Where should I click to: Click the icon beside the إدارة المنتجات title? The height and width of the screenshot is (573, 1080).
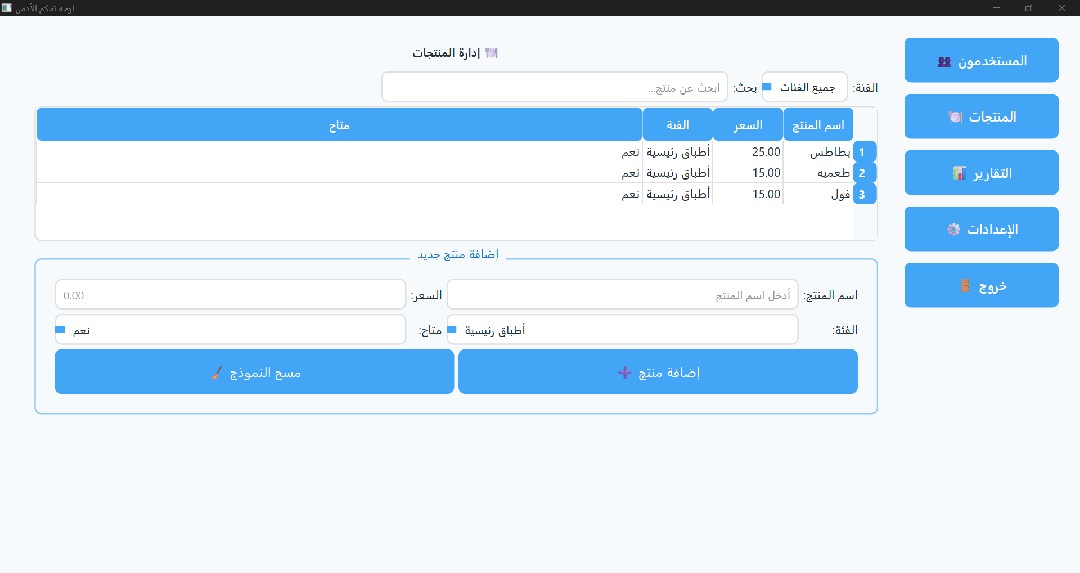click(491, 52)
